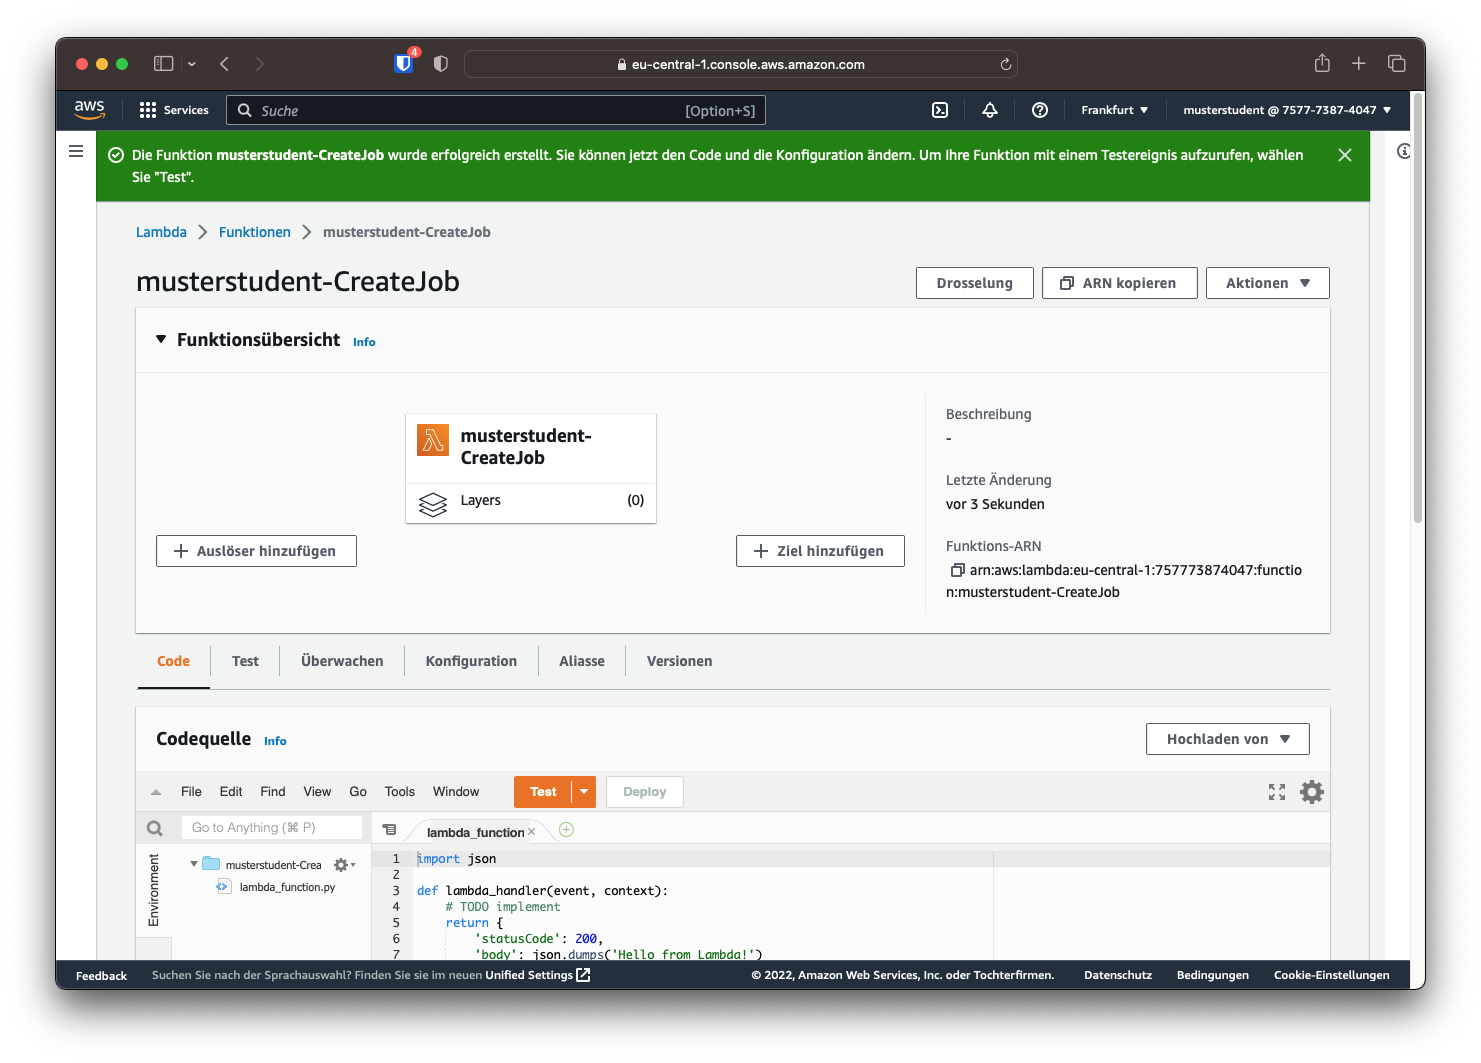
Task: Open the View menu in editor
Action: (317, 792)
